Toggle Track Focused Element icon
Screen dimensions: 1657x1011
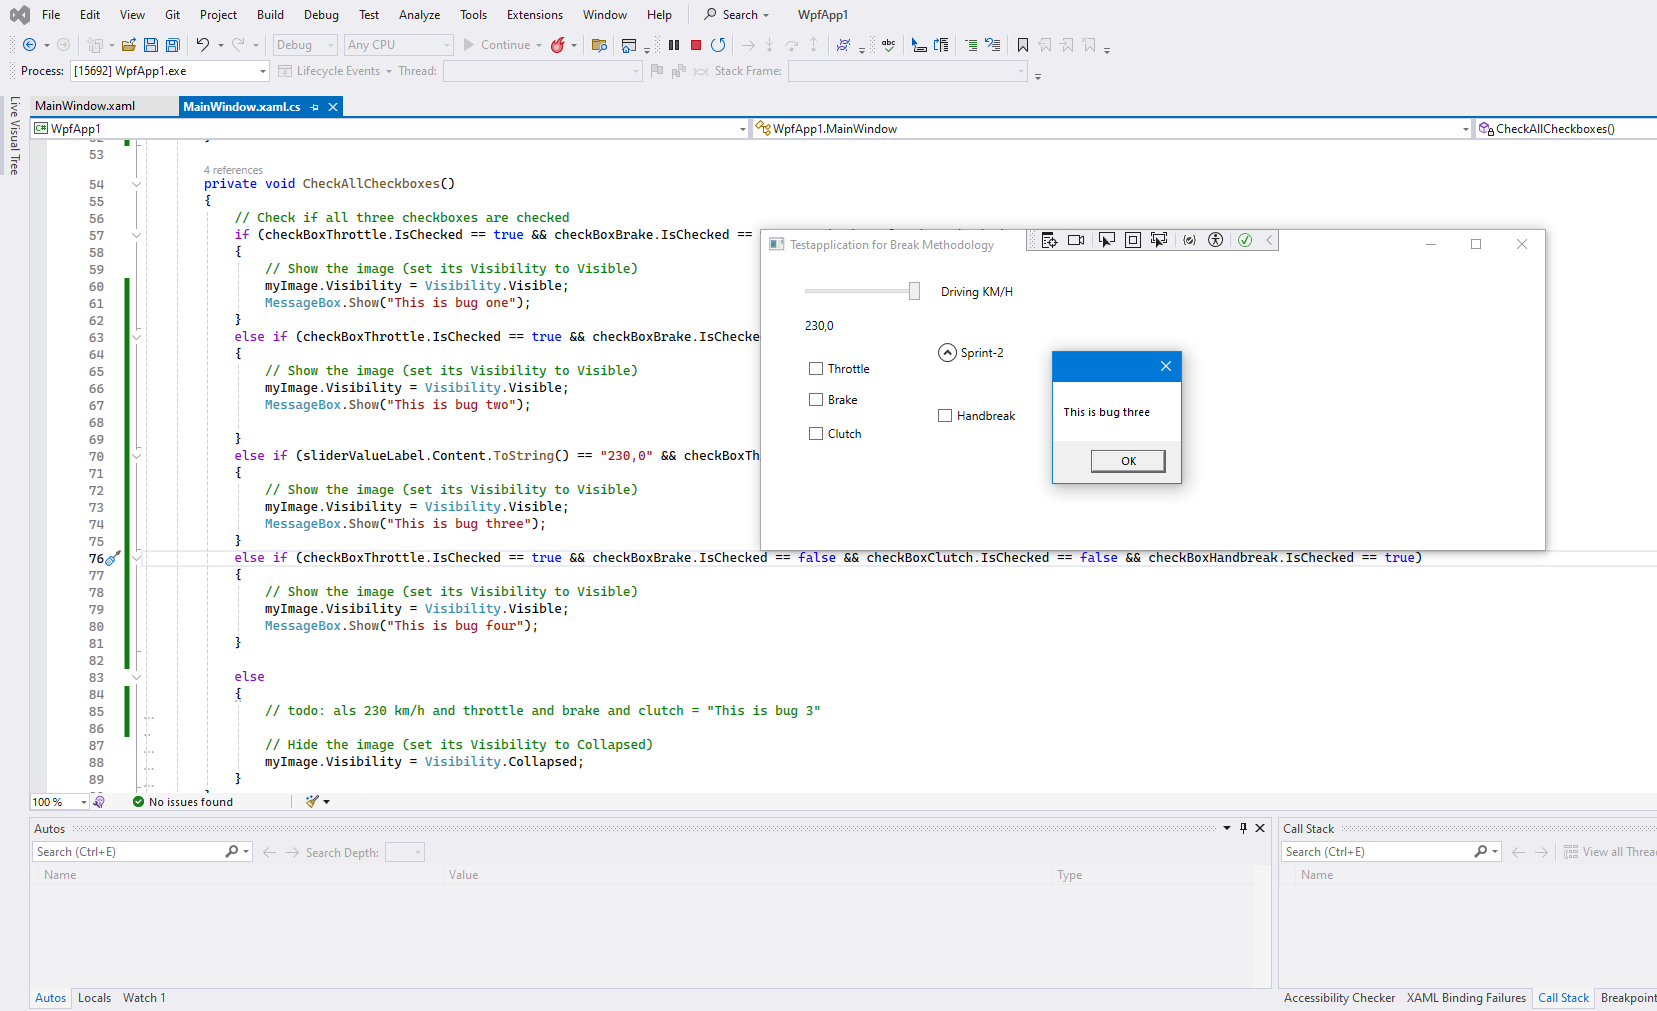1159,240
